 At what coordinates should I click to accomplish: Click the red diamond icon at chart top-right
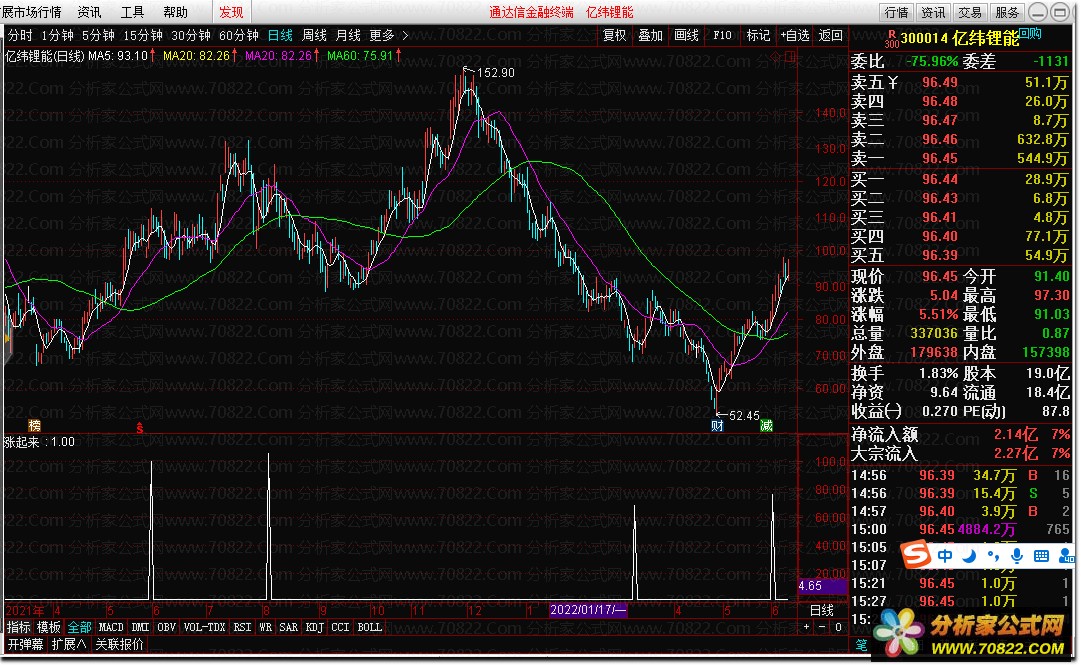pos(776,57)
